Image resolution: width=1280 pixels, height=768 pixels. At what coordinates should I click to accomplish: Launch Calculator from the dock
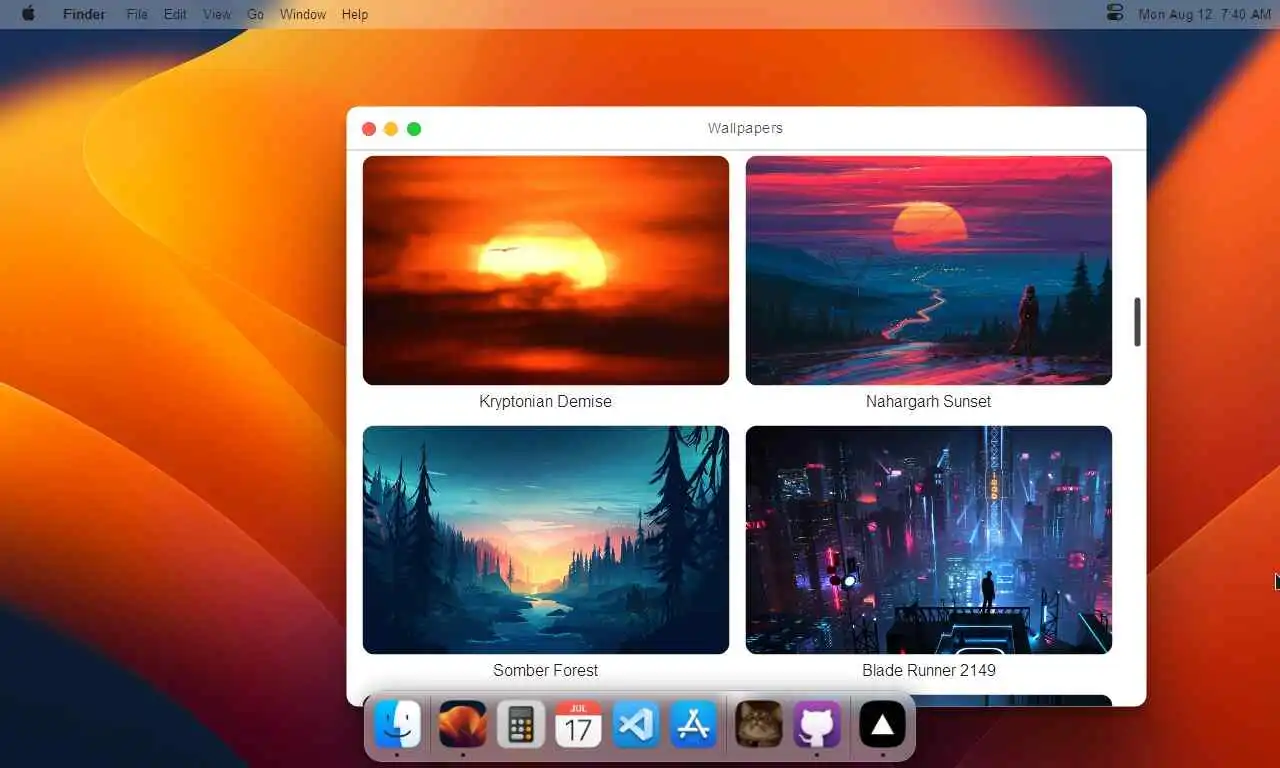click(520, 724)
